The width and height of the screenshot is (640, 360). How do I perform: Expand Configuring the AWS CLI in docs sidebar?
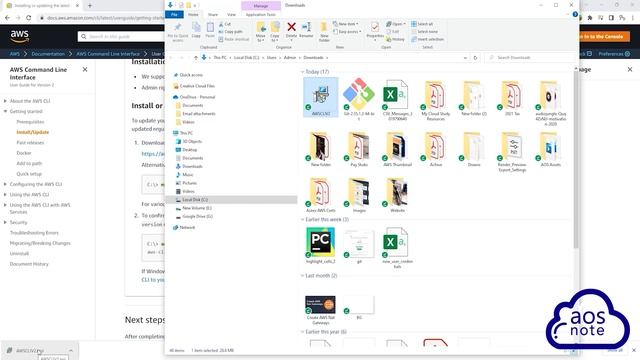(x=5, y=184)
